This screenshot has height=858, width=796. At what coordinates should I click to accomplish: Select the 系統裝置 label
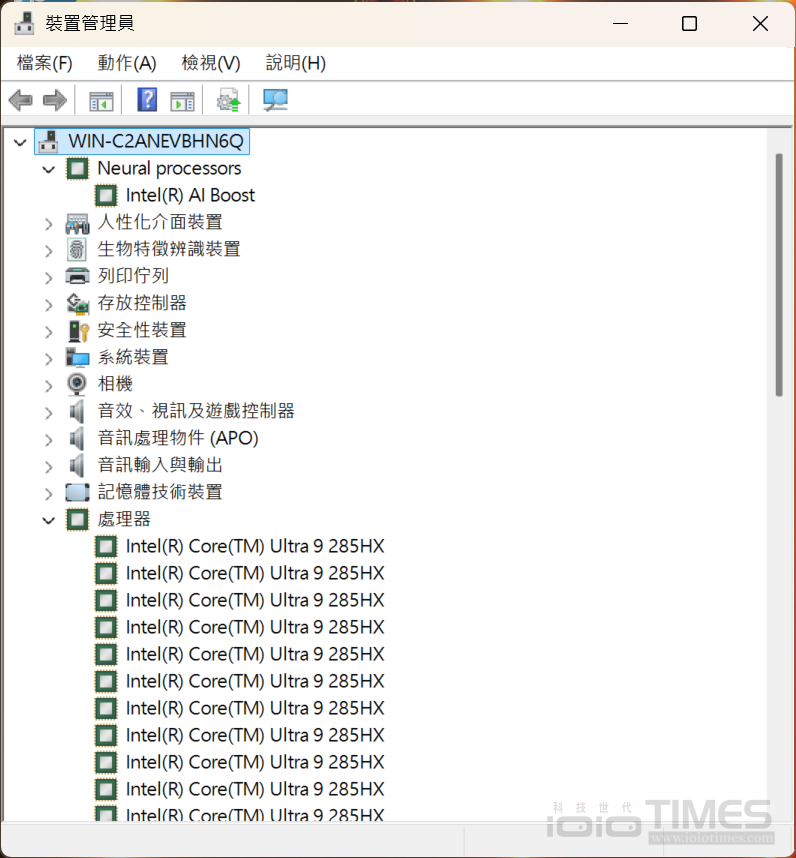[133, 357]
